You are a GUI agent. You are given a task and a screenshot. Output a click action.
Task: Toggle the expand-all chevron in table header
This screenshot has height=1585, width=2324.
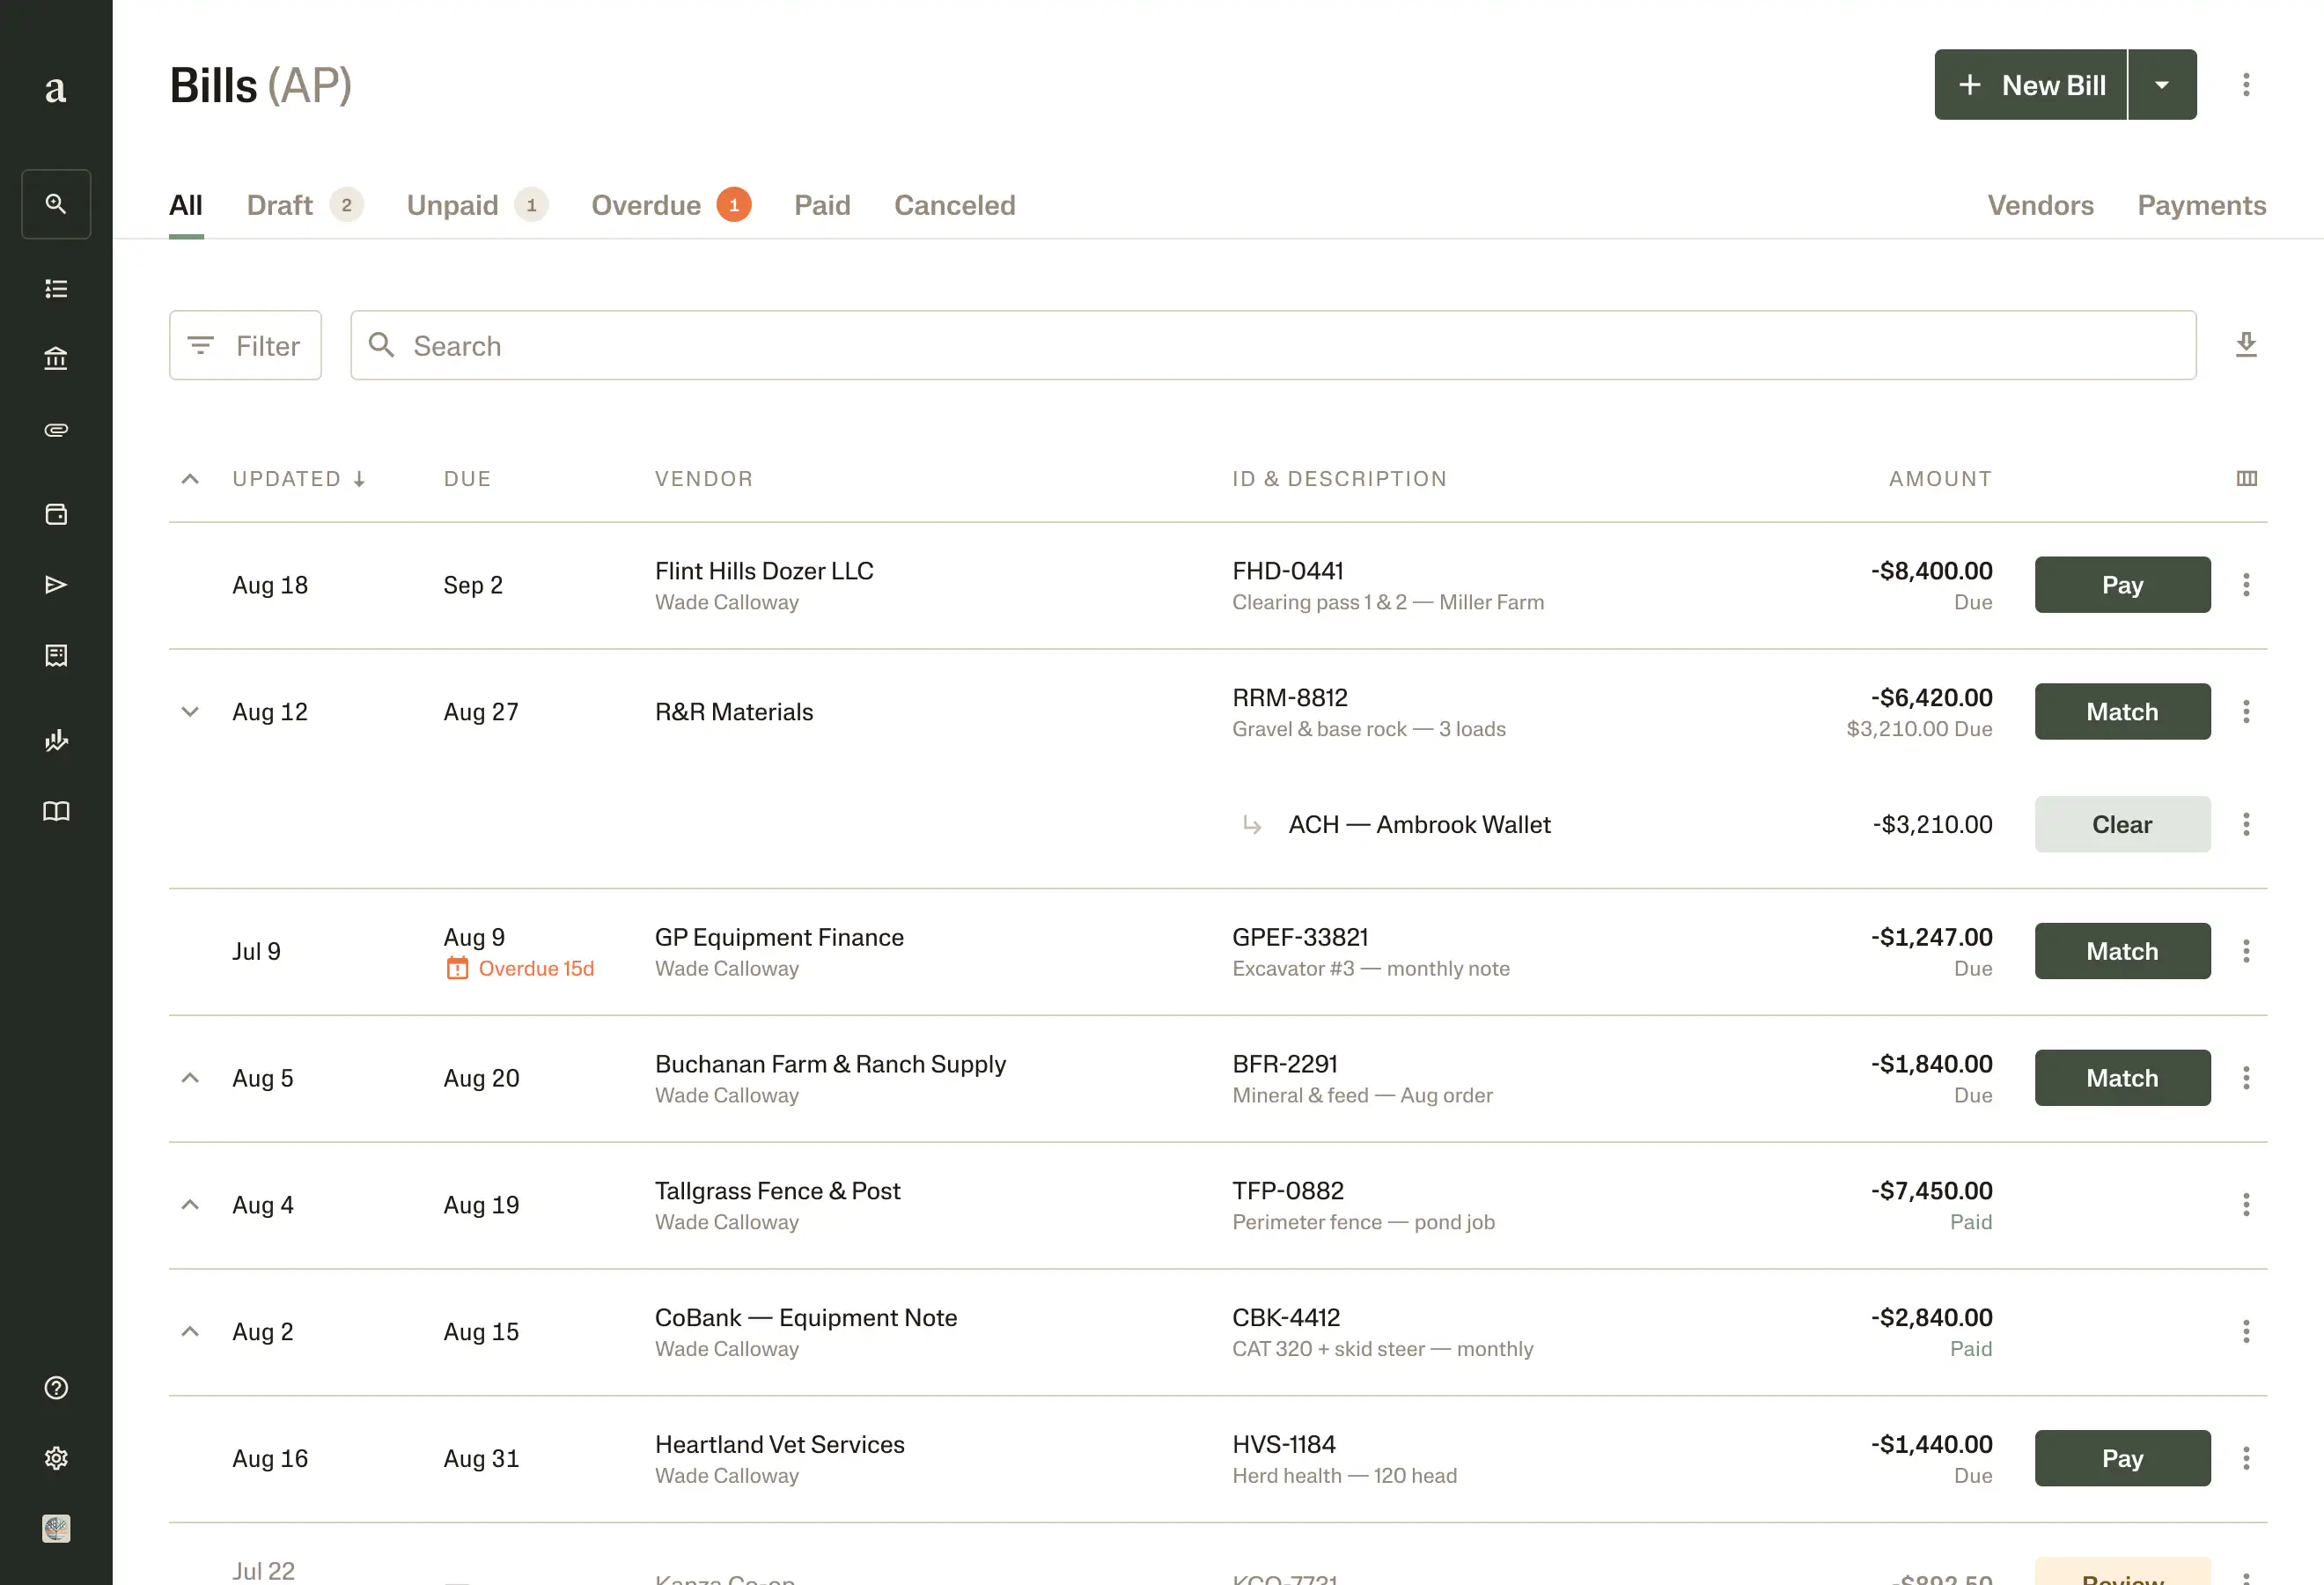[190, 479]
